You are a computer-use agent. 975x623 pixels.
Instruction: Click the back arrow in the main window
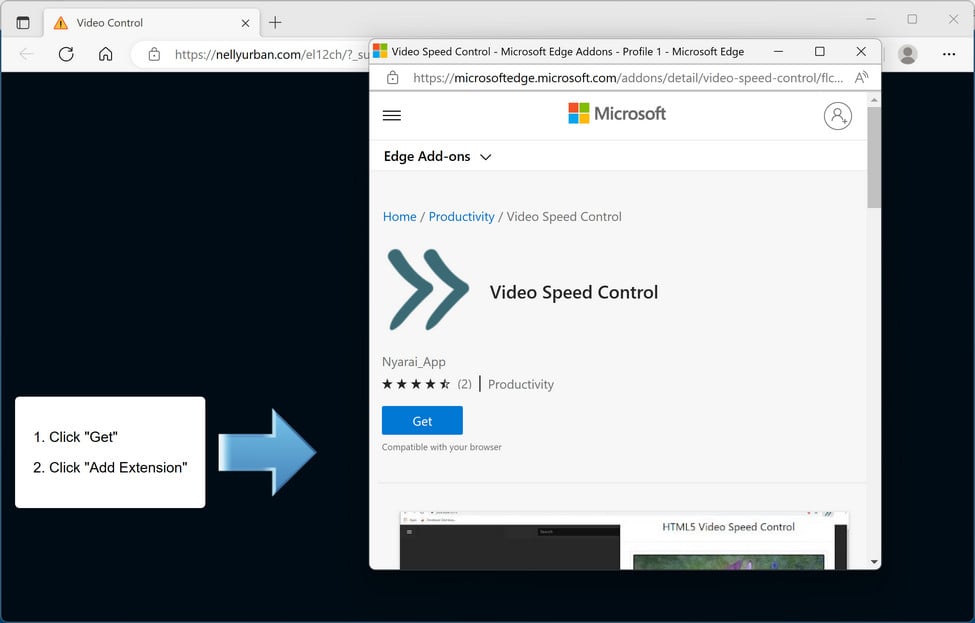pos(26,55)
